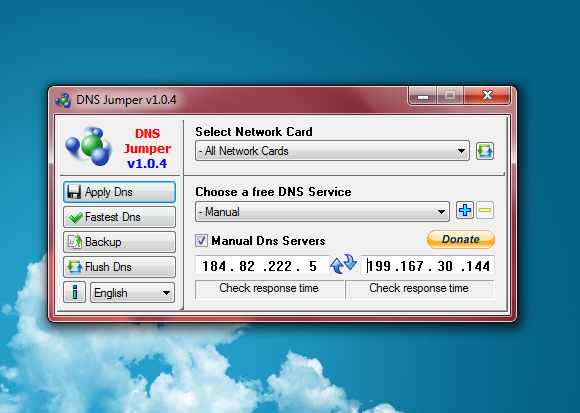Toggle the Manual Dns Servers checkbox

(202, 241)
